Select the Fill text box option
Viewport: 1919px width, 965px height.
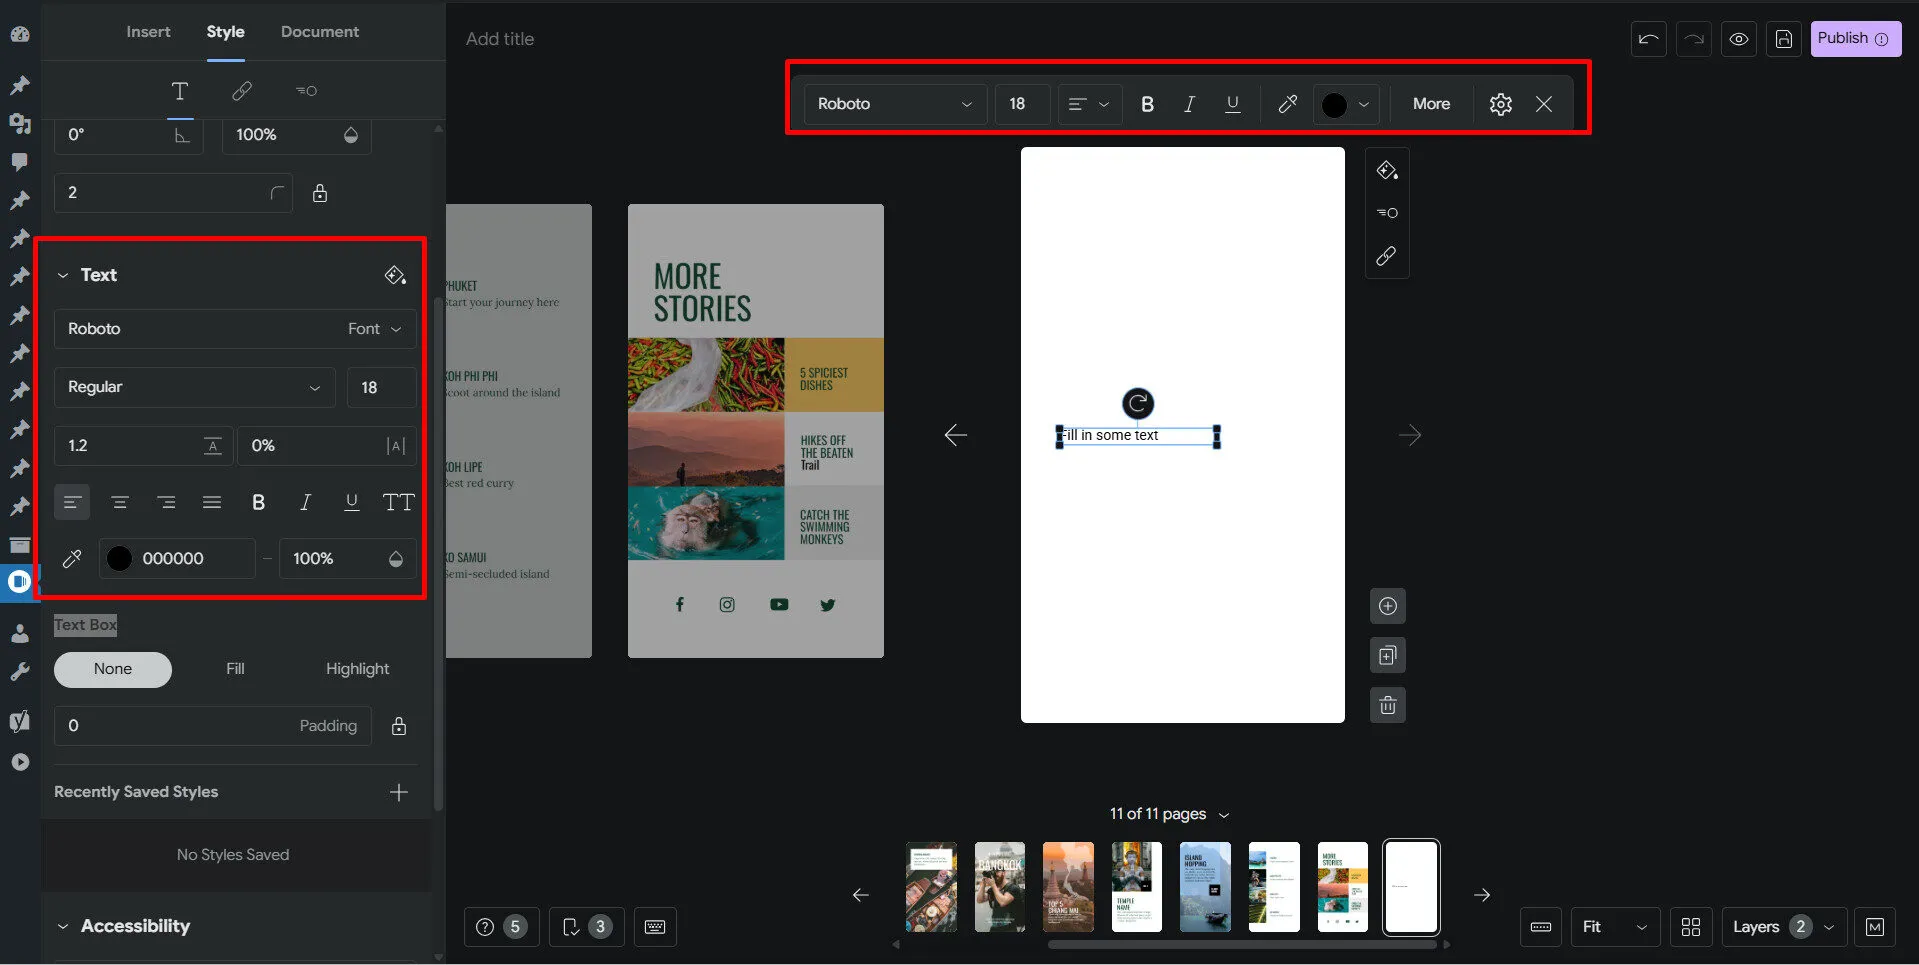(235, 669)
